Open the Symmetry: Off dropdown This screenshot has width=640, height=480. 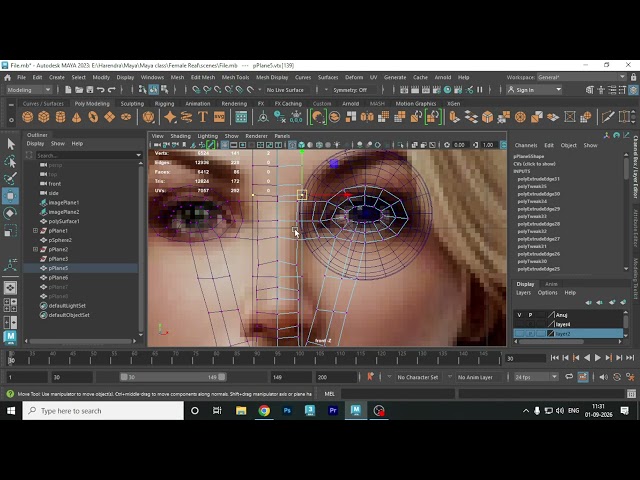pyautogui.click(x=349, y=90)
